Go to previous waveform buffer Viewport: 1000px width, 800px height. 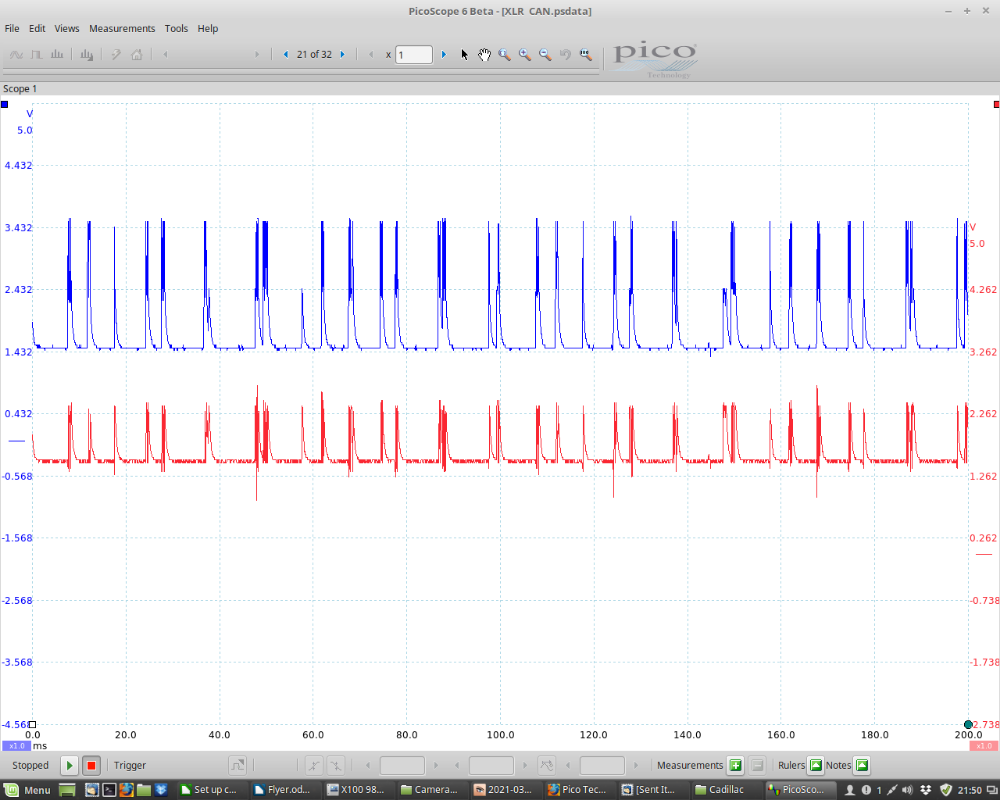tap(286, 55)
